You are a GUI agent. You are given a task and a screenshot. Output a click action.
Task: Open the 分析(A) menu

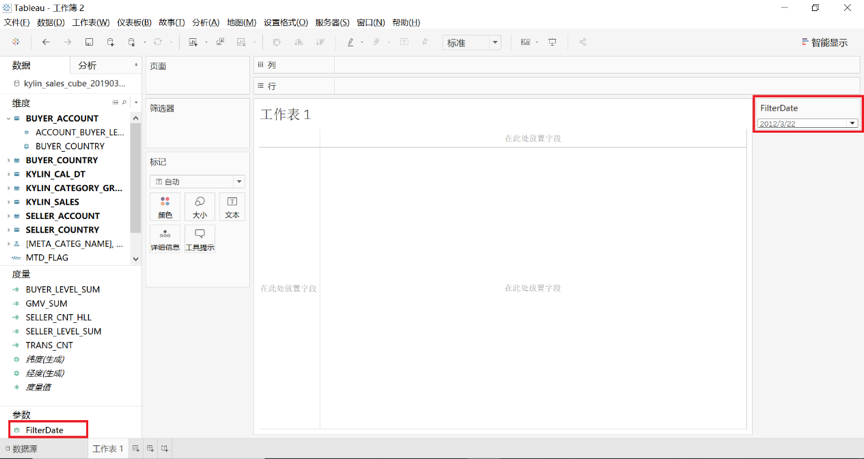pos(205,22)
